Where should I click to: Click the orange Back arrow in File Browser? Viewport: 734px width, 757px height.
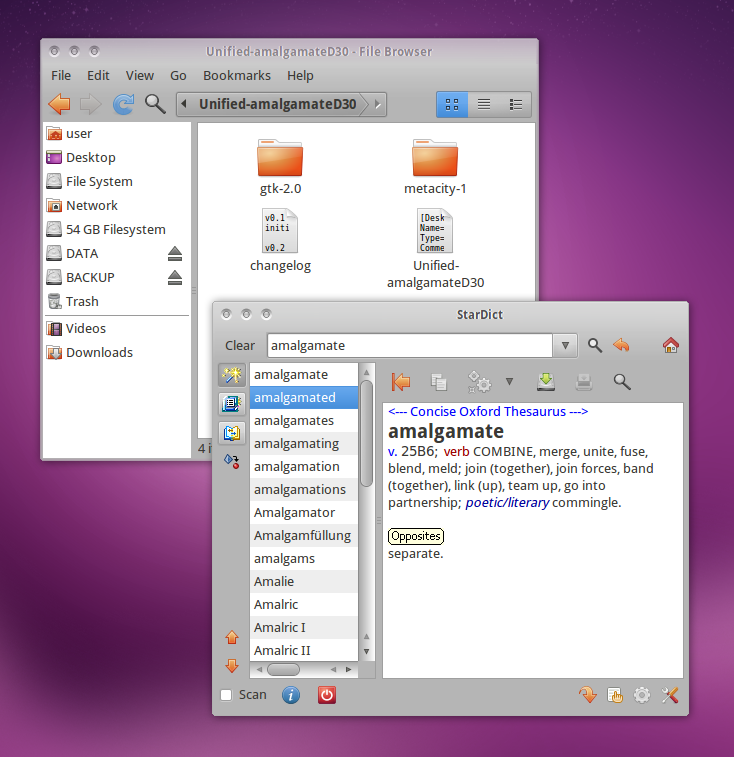[59, 104]
